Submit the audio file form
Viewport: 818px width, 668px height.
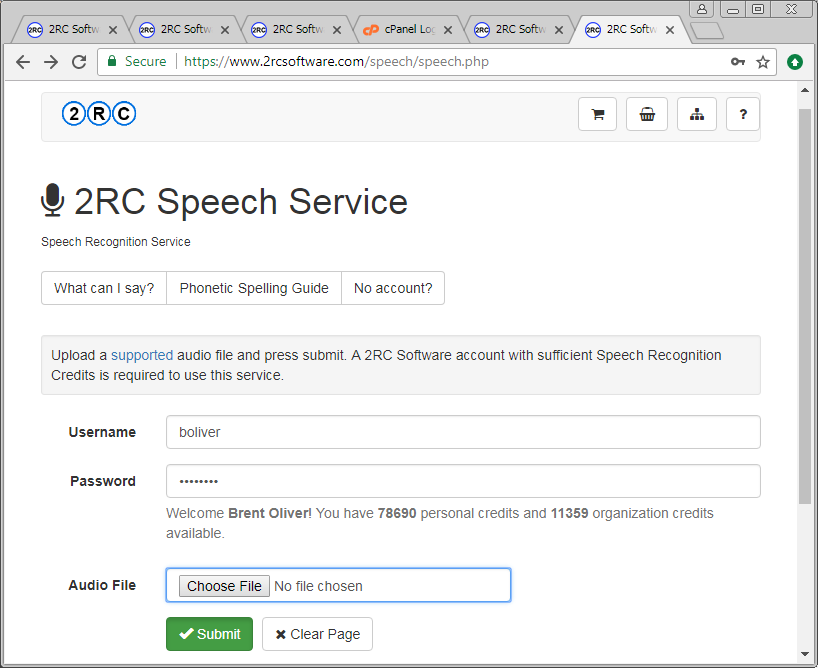click(209, 634)
